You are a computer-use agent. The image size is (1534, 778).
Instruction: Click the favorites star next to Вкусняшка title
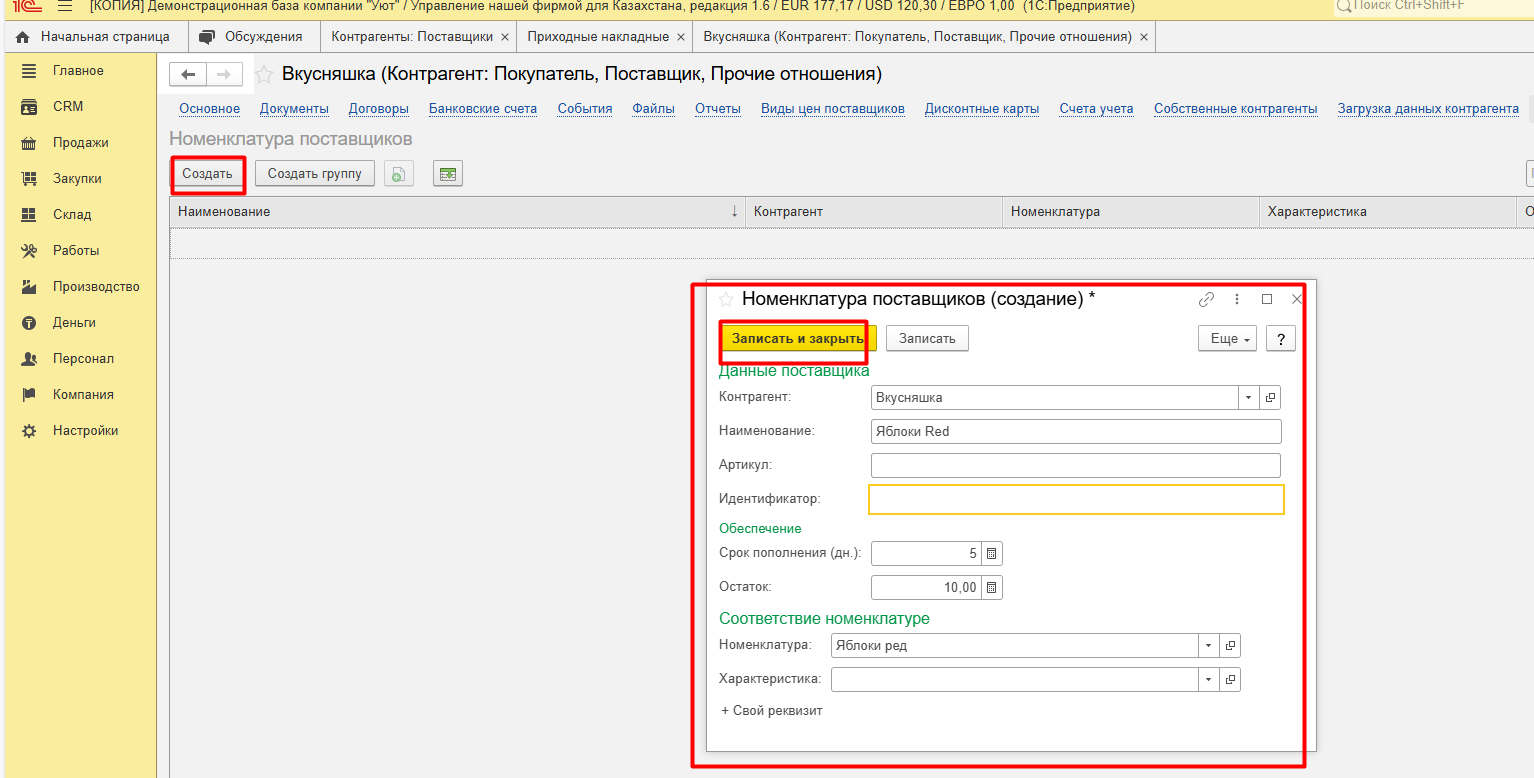(265, 75)
